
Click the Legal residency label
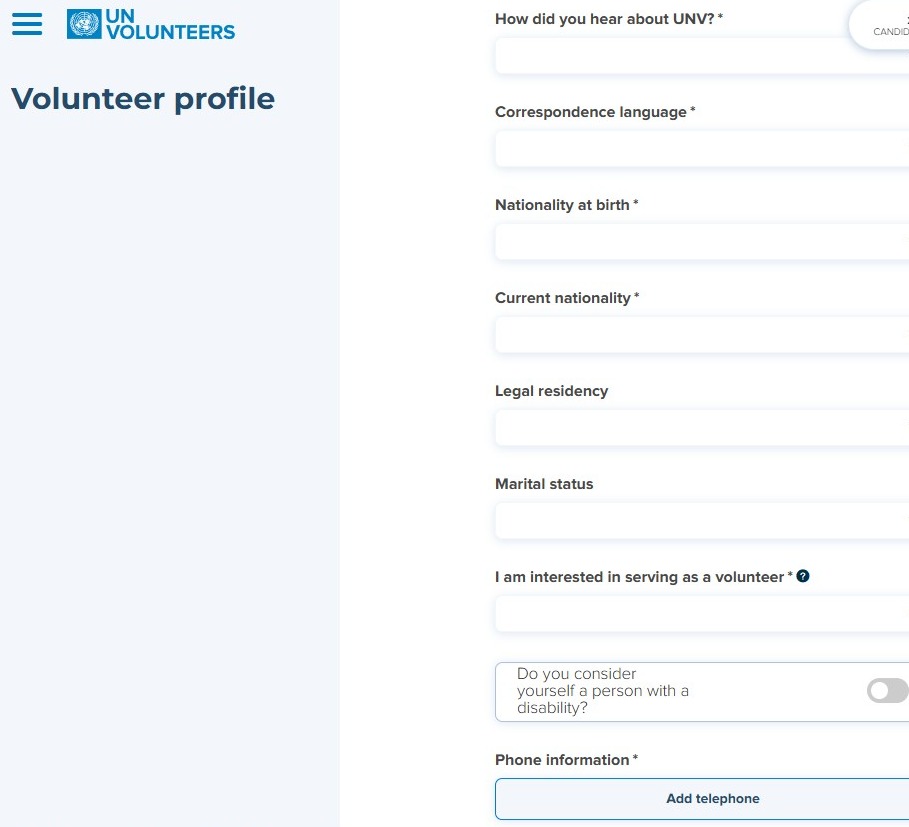click(x=551, y=391)
